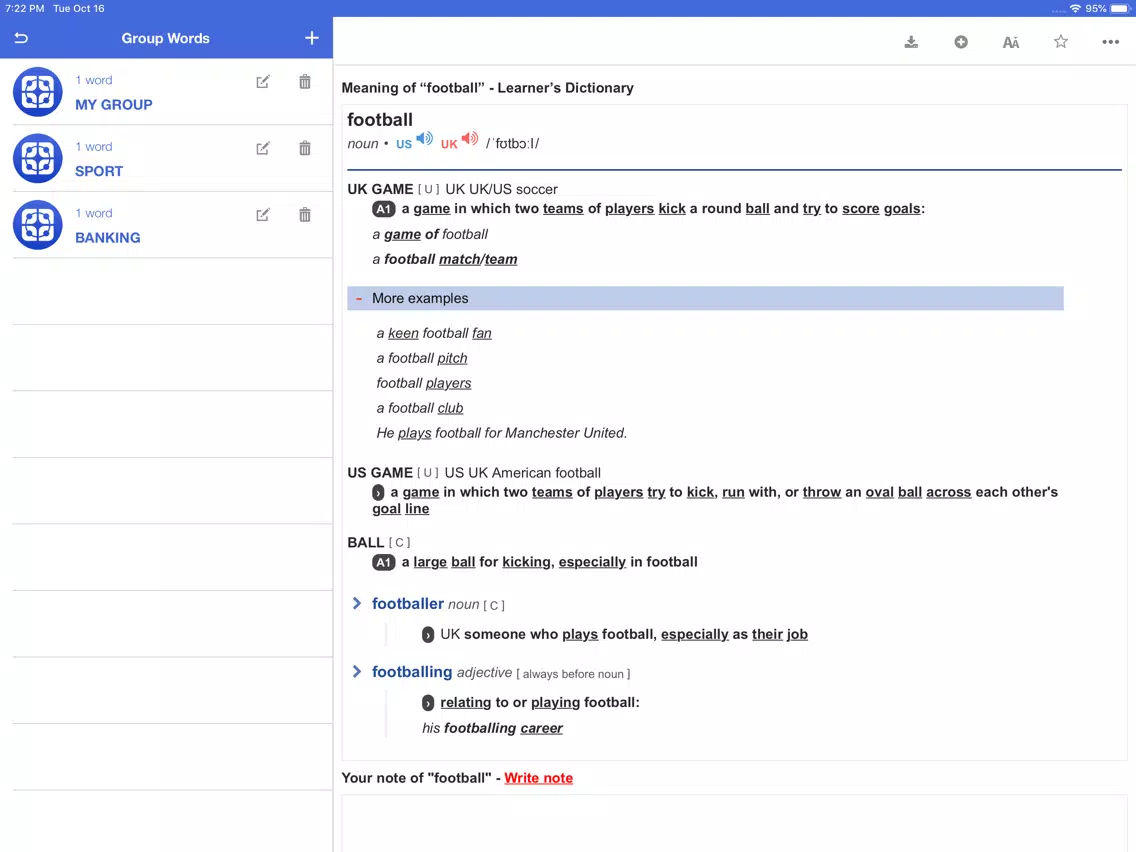Add a new word group with plus icon
This screenshot has height=852, width=1136.
click(x=312, y=38)
